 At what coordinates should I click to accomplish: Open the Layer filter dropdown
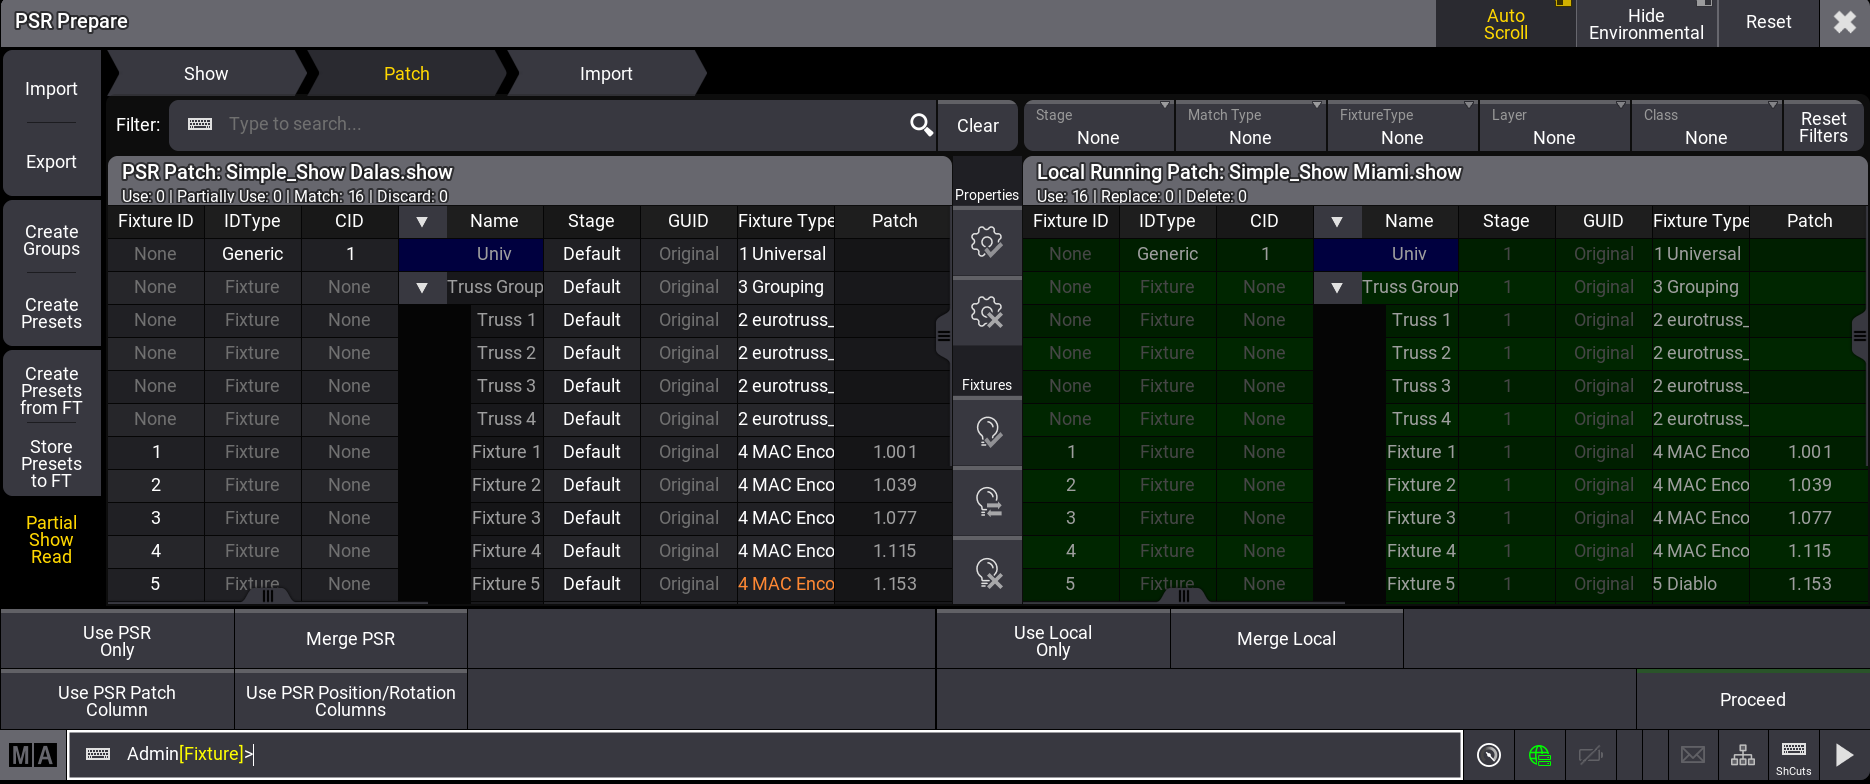click(x=1554, y=126)
